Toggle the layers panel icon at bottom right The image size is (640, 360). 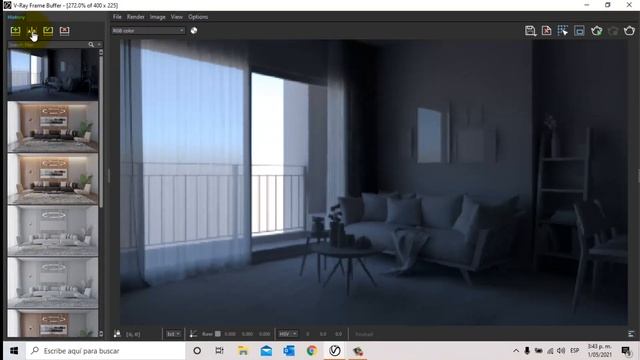[x=631, y=334]
